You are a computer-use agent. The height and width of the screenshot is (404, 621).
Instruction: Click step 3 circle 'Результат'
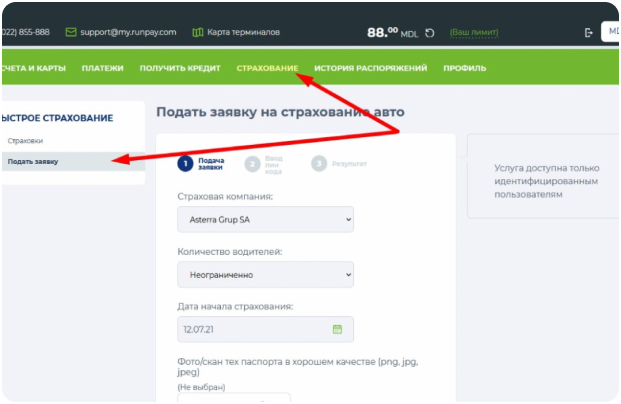coord(319,163)
